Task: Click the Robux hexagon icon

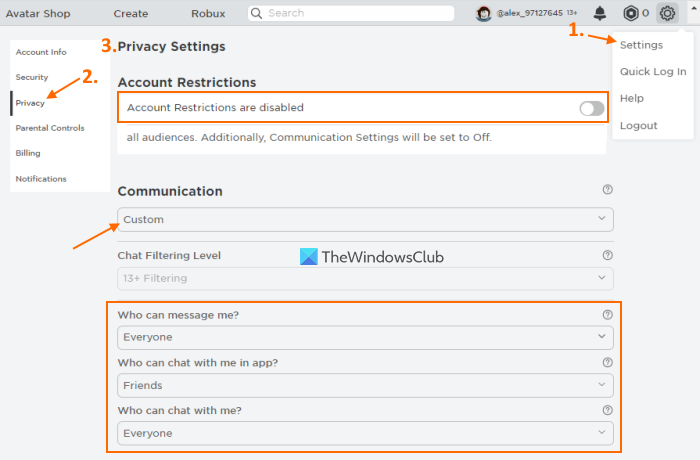Action: (631, 13)
